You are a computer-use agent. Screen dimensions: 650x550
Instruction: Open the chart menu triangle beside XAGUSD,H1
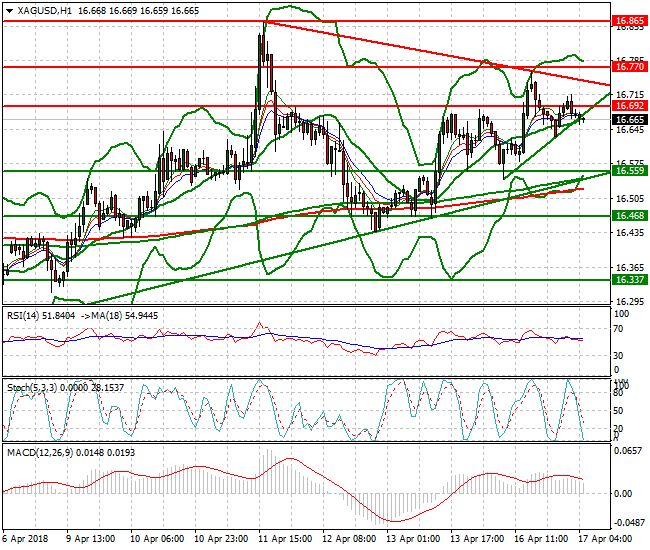pyautogui.click(x=10, y=11)
